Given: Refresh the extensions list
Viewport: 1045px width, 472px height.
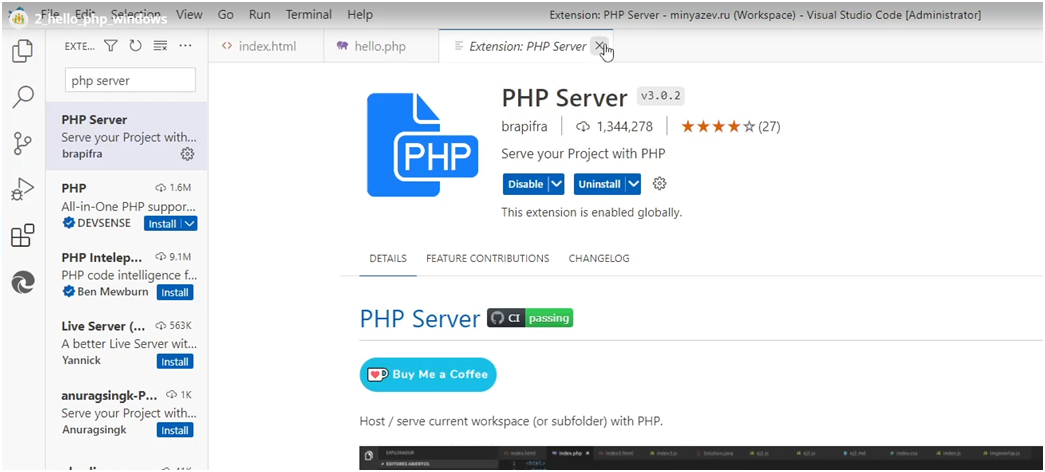Looking at the screenshot, I should tap(135, 46).
